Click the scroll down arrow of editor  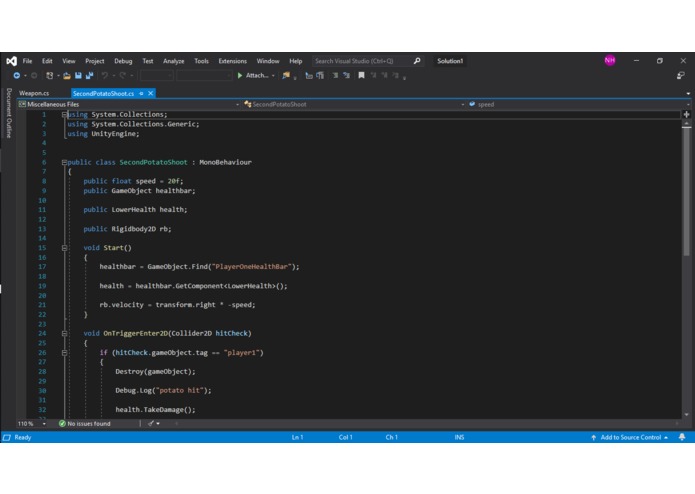[687, 415]
